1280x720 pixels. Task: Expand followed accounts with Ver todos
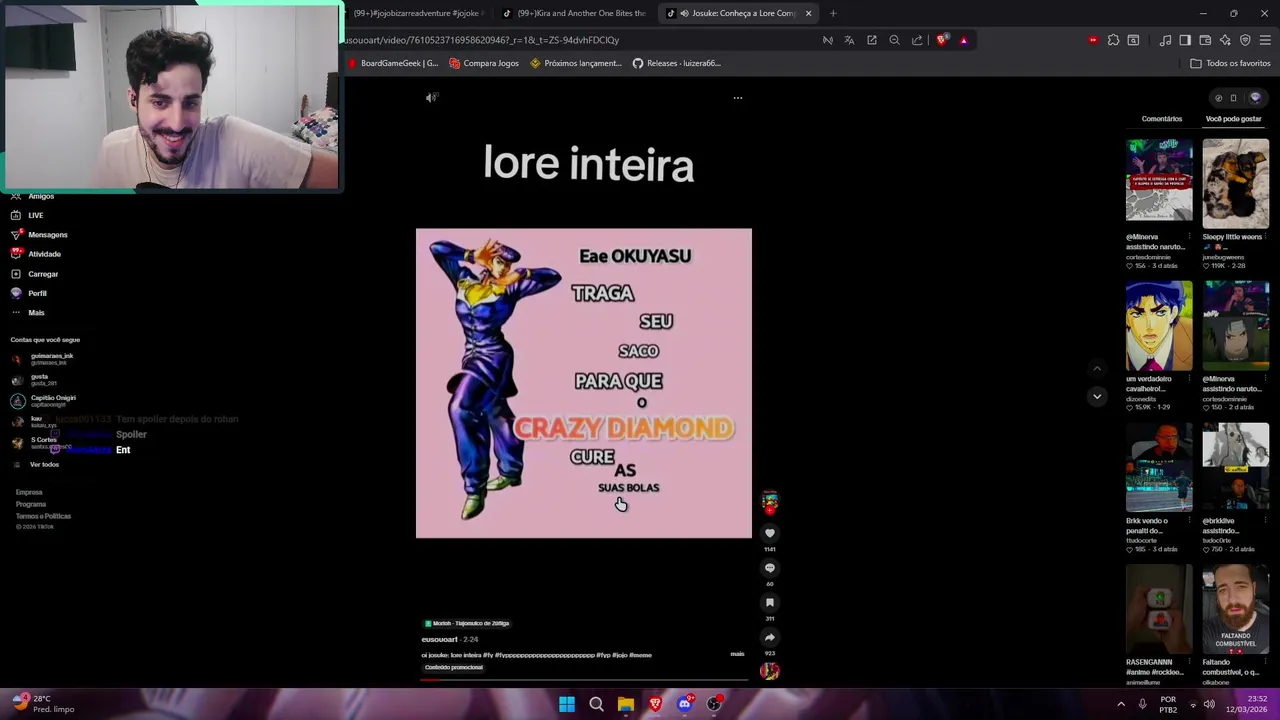tap(36, 465)
